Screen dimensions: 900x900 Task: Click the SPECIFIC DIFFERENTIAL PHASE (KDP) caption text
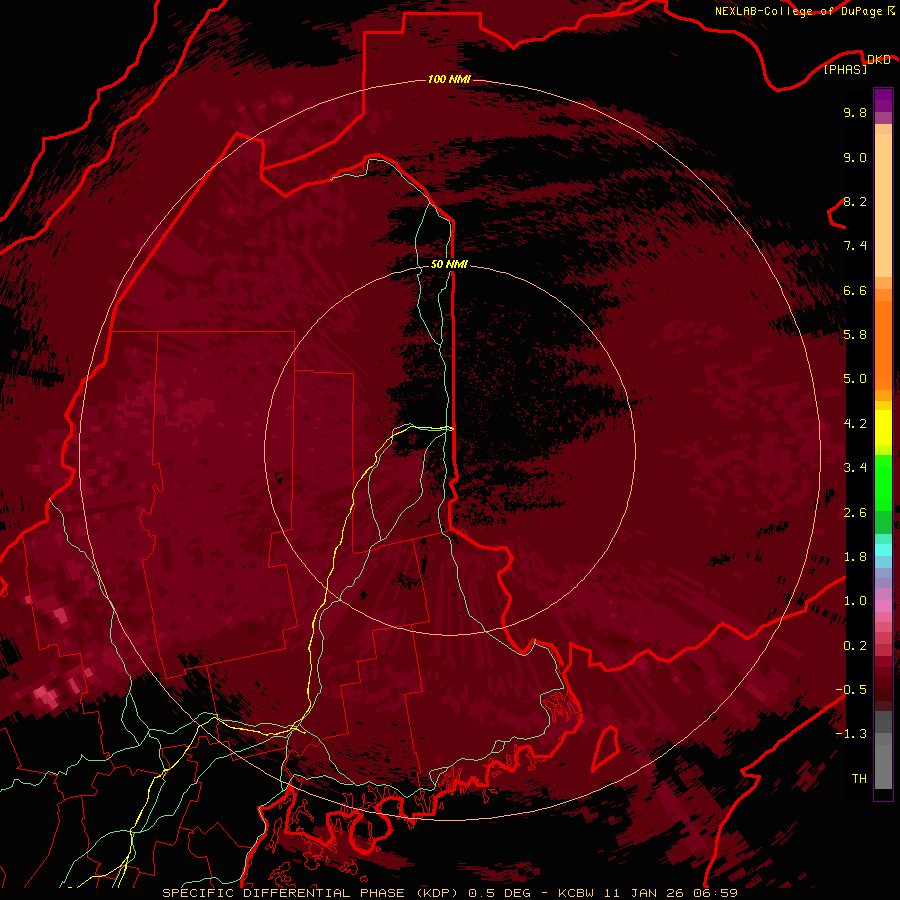point(312,893)
